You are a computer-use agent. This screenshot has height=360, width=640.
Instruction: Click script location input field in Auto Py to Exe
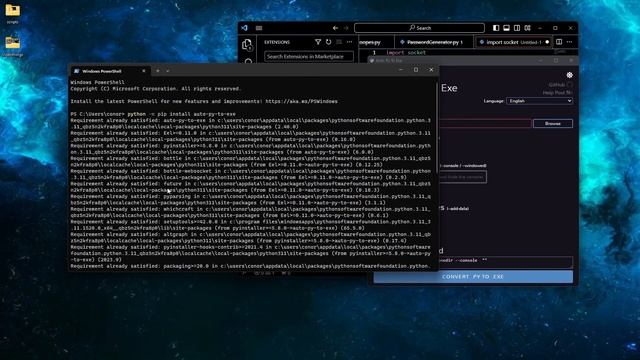pyautogui.click(x=485, y=123)
